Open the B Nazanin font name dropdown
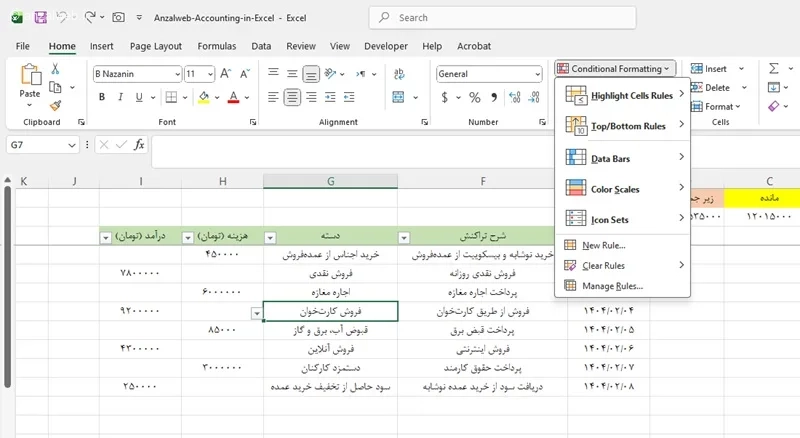The width and height of the screenshot is (800, 438). [178, 75]
